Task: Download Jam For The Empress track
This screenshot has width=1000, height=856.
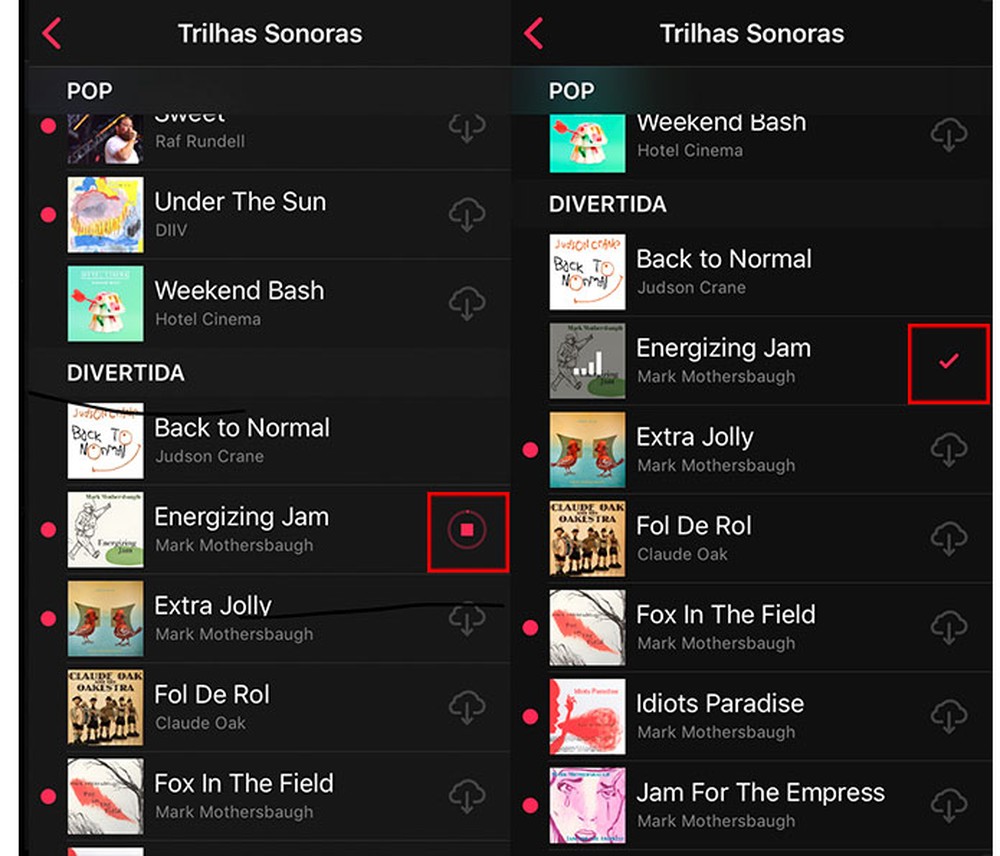Action: pos(948,805)
